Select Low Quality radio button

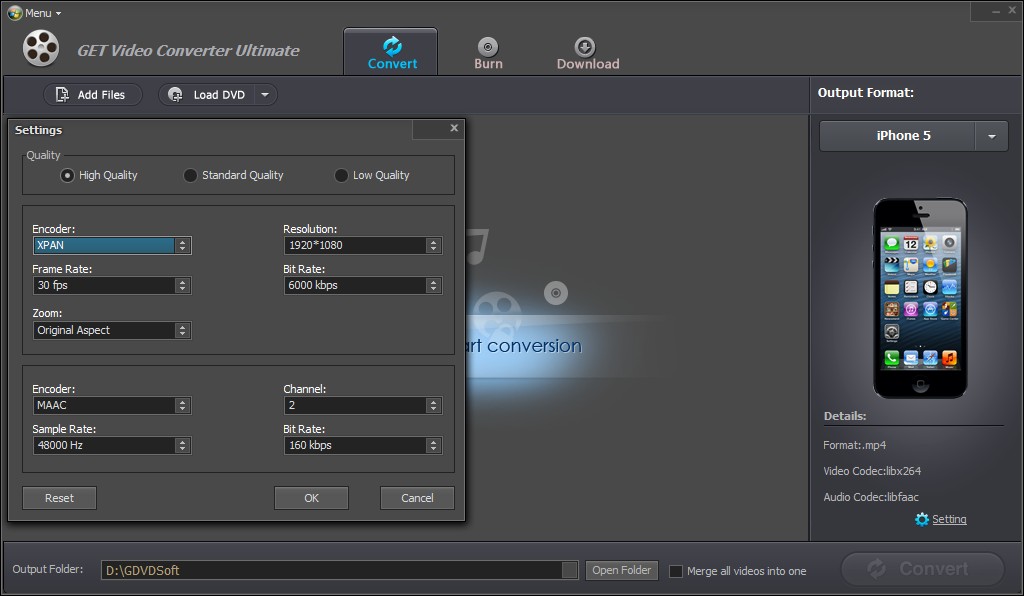tap(341, 176)
